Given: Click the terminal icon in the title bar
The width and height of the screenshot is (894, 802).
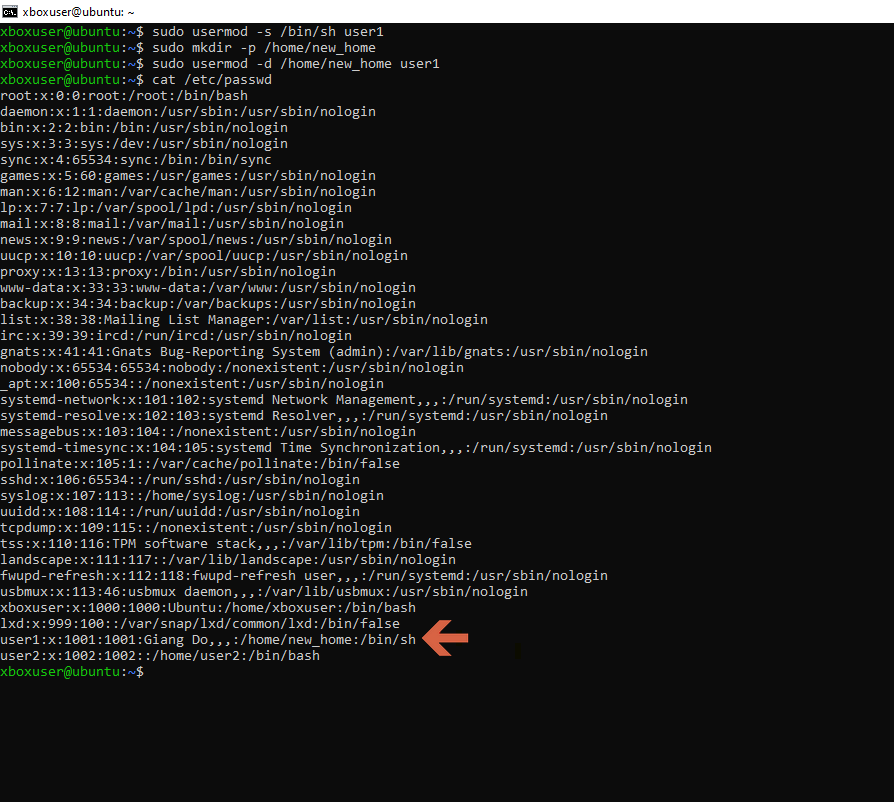Looking at the screenshot, I should coord(11,11).
